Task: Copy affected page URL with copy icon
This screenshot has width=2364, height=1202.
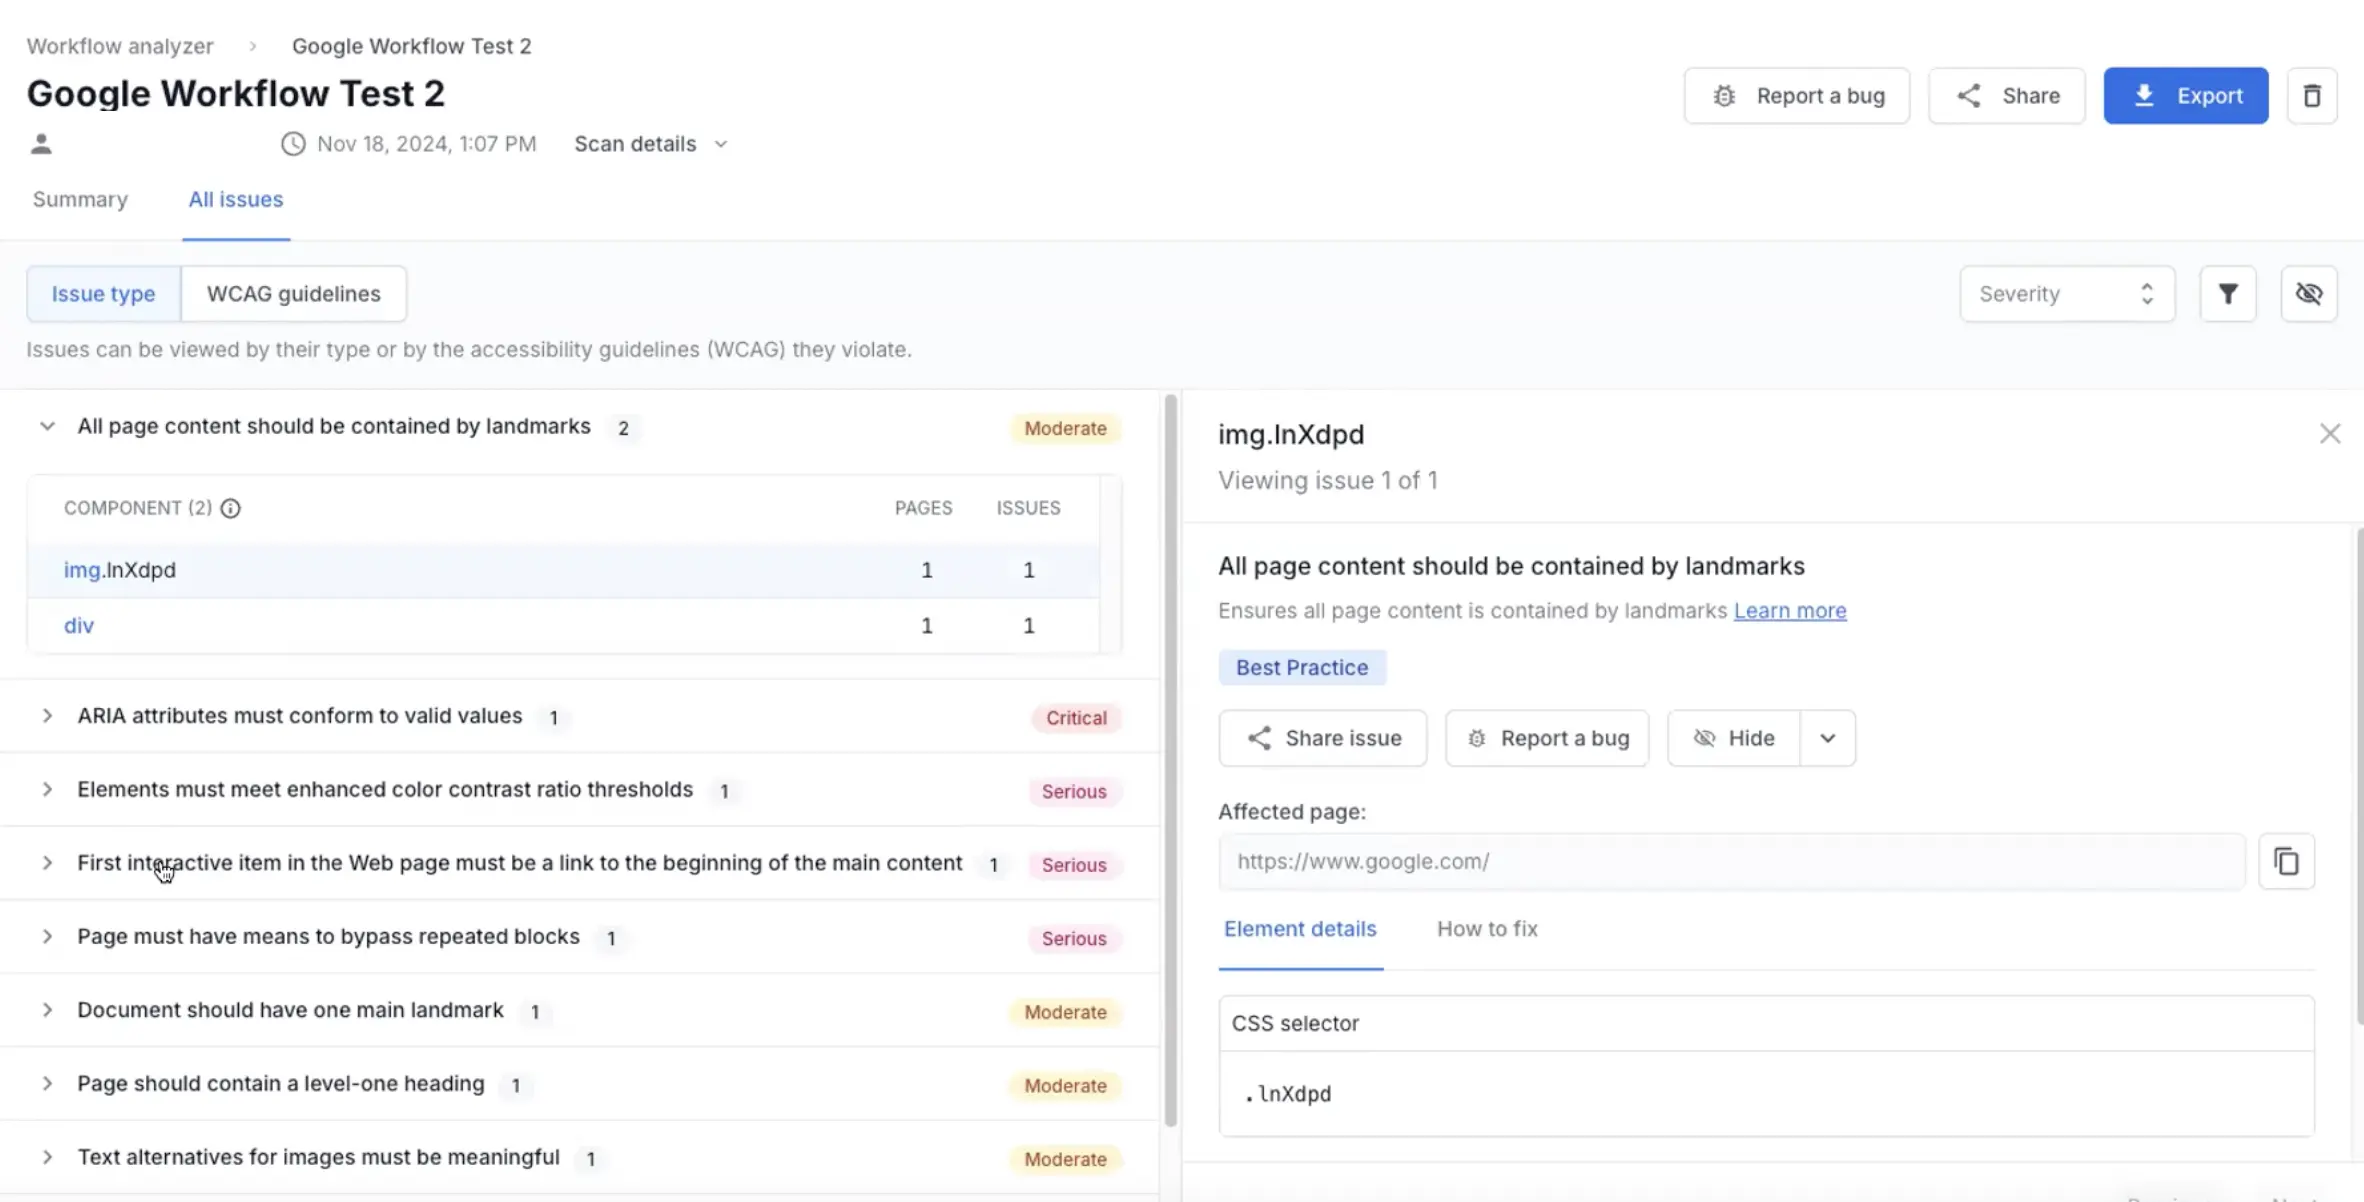Action: pyautogui.click(x=2286, y=862)
